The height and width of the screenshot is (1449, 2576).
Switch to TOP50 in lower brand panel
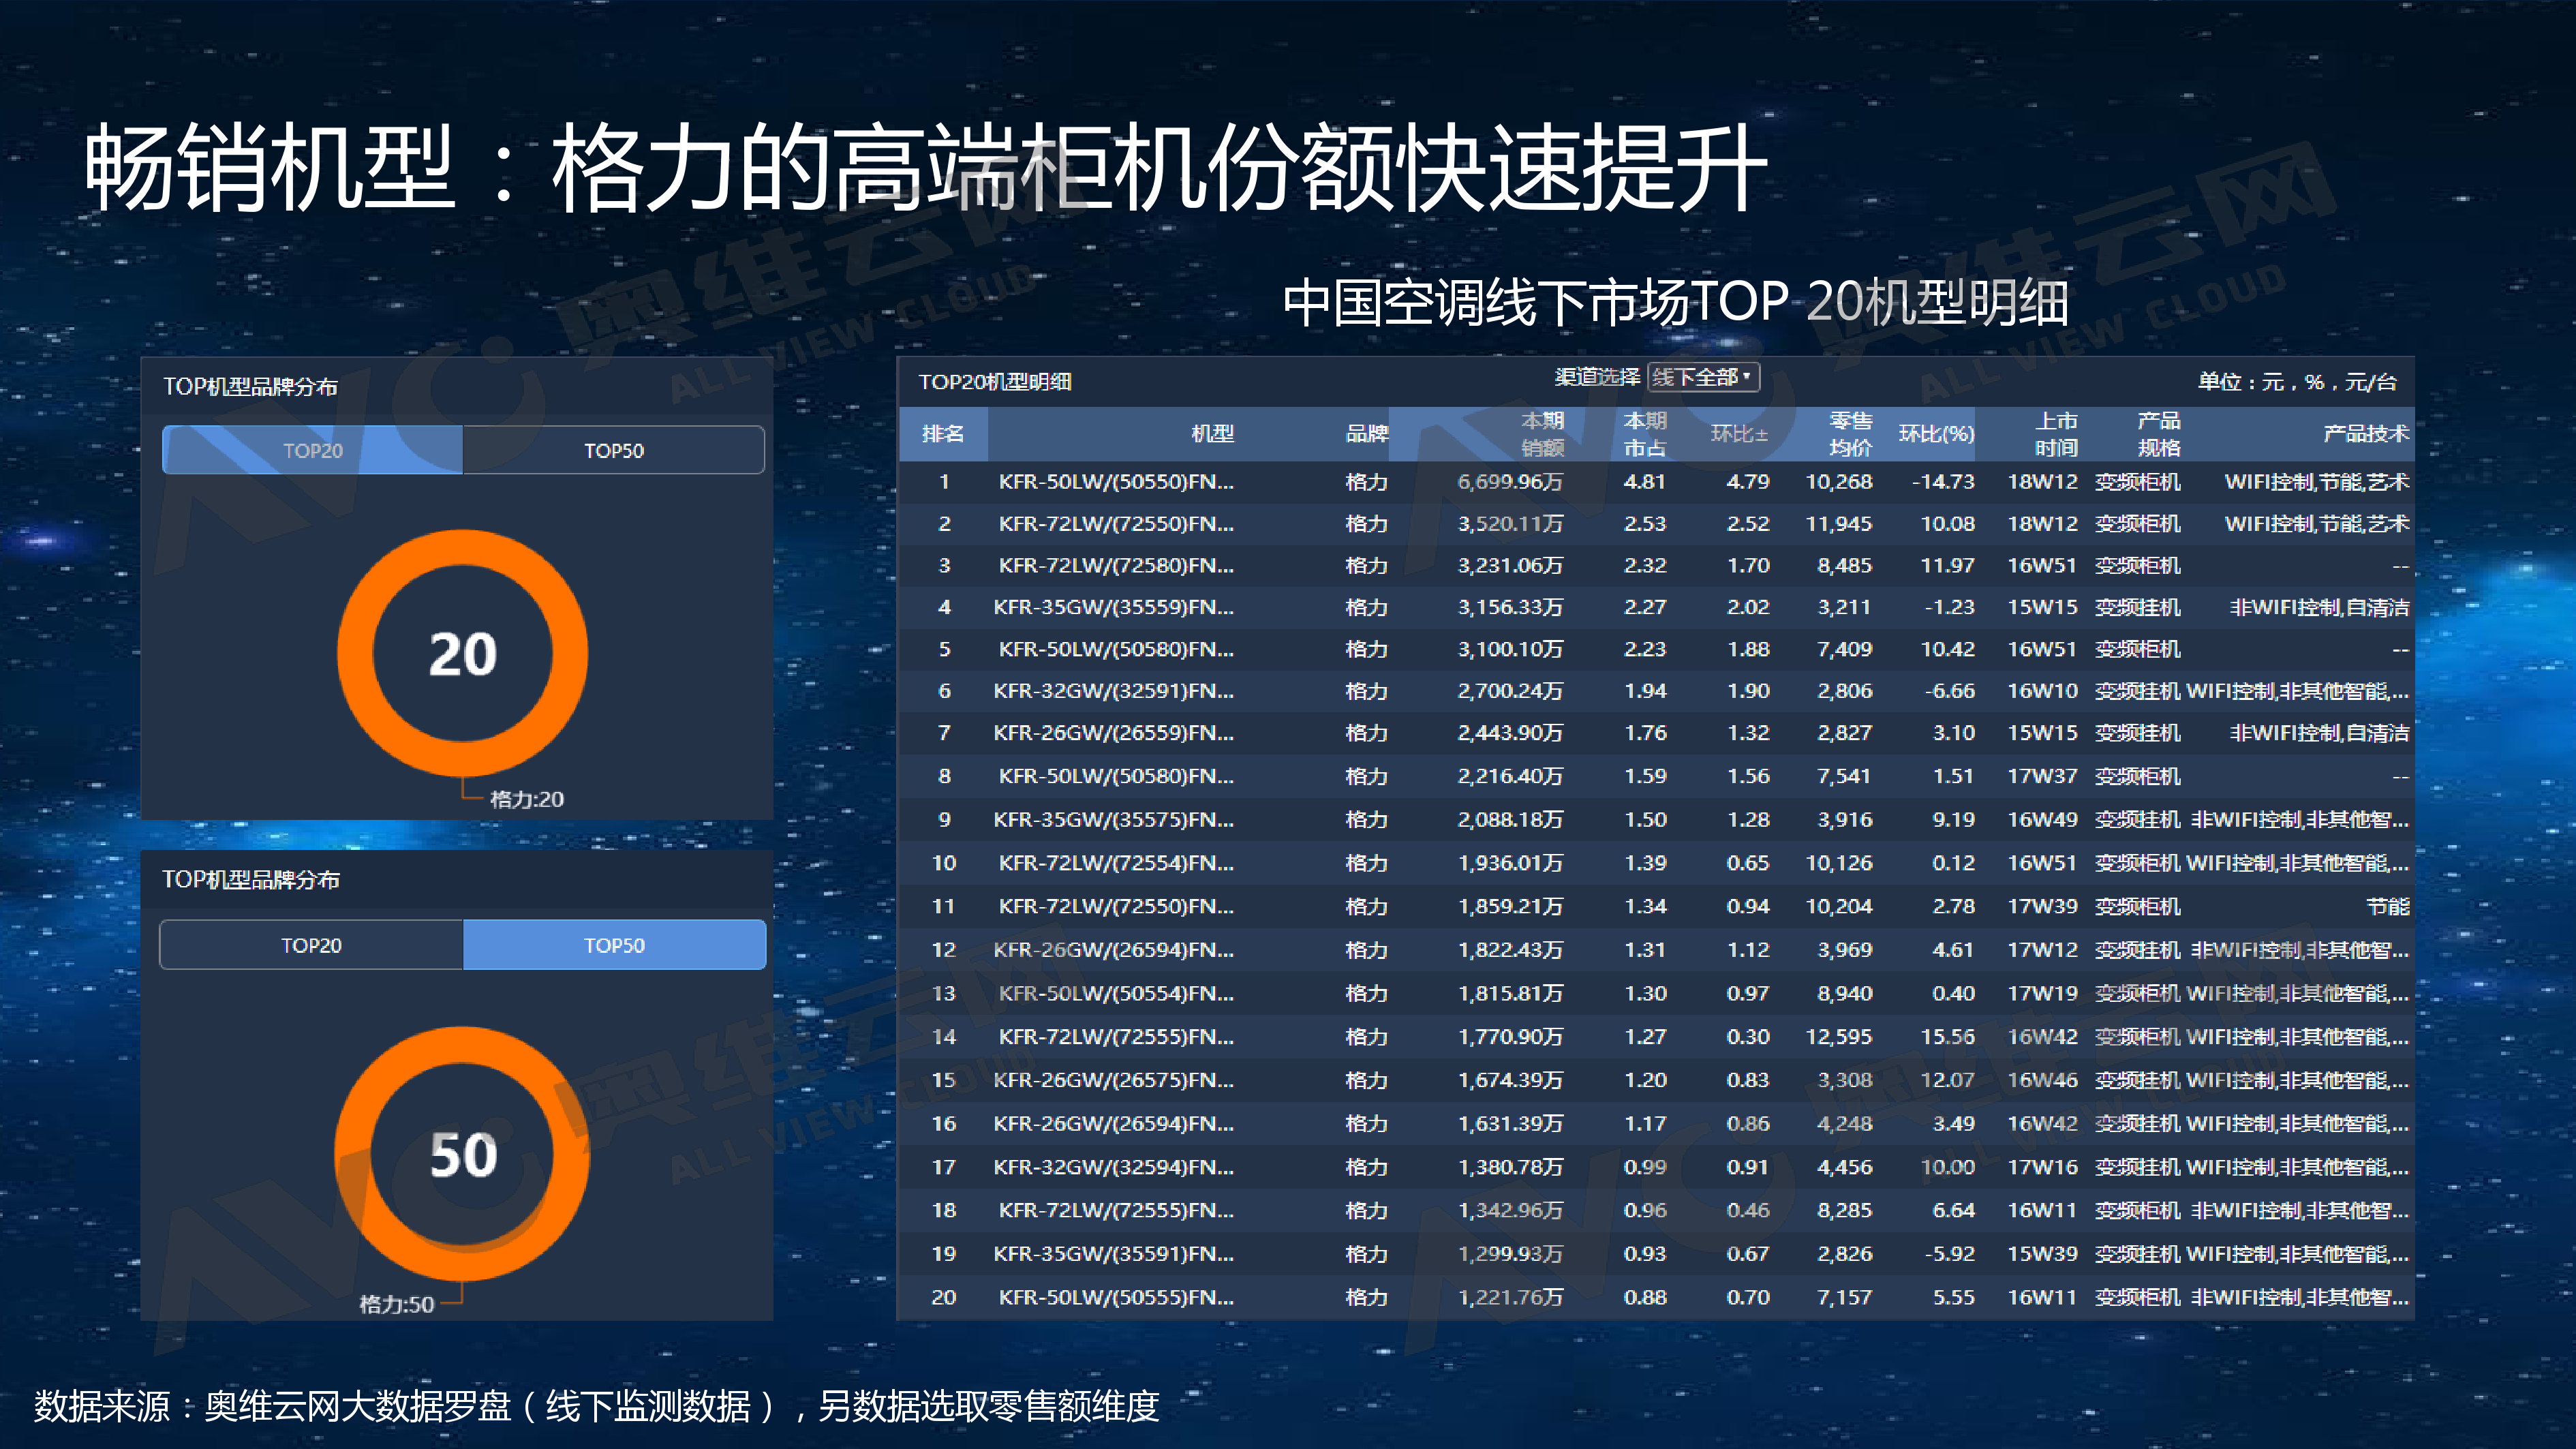point(614,945)
